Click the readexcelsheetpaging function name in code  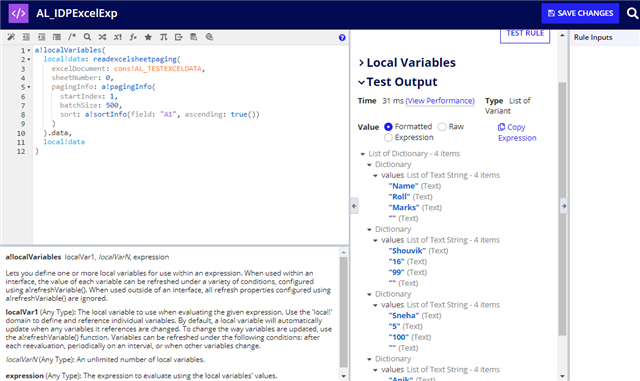pyautogui.click(x=135, y=59)
